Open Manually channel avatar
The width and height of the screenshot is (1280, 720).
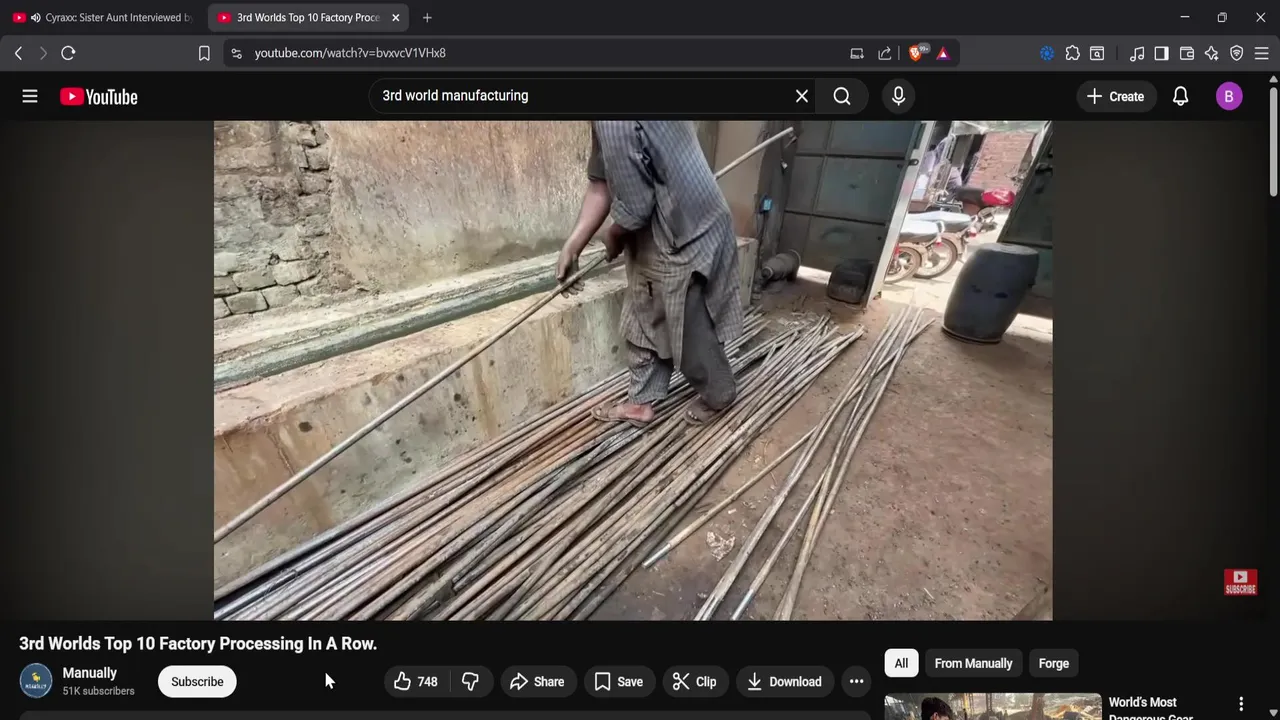[x=36, y=680]
